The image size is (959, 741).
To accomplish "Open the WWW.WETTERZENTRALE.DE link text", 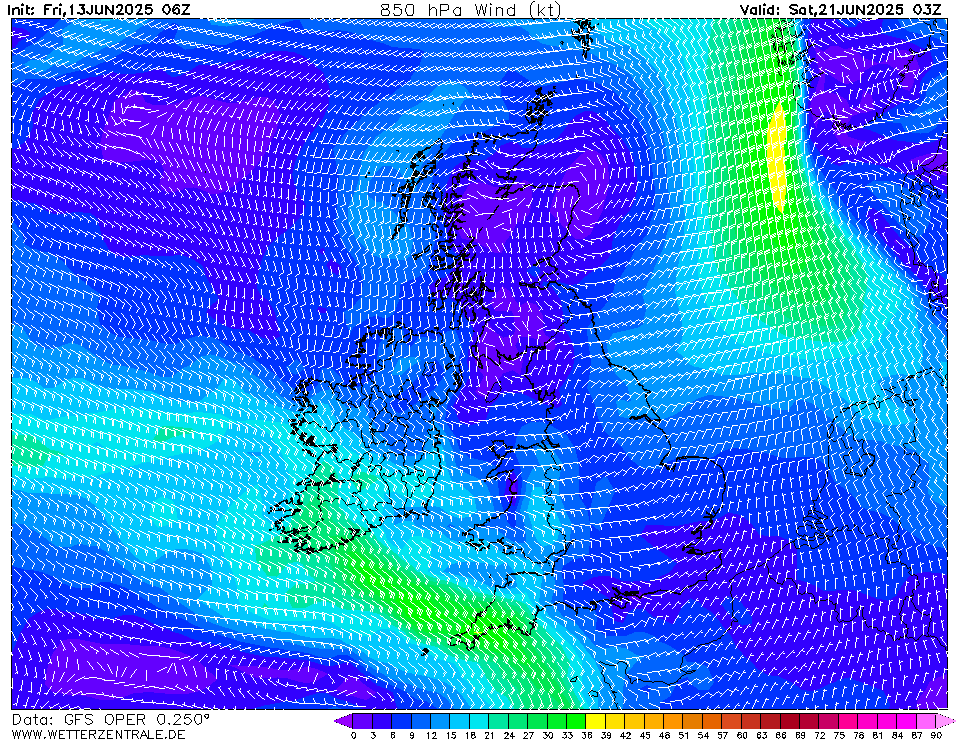I will [98, 734].
